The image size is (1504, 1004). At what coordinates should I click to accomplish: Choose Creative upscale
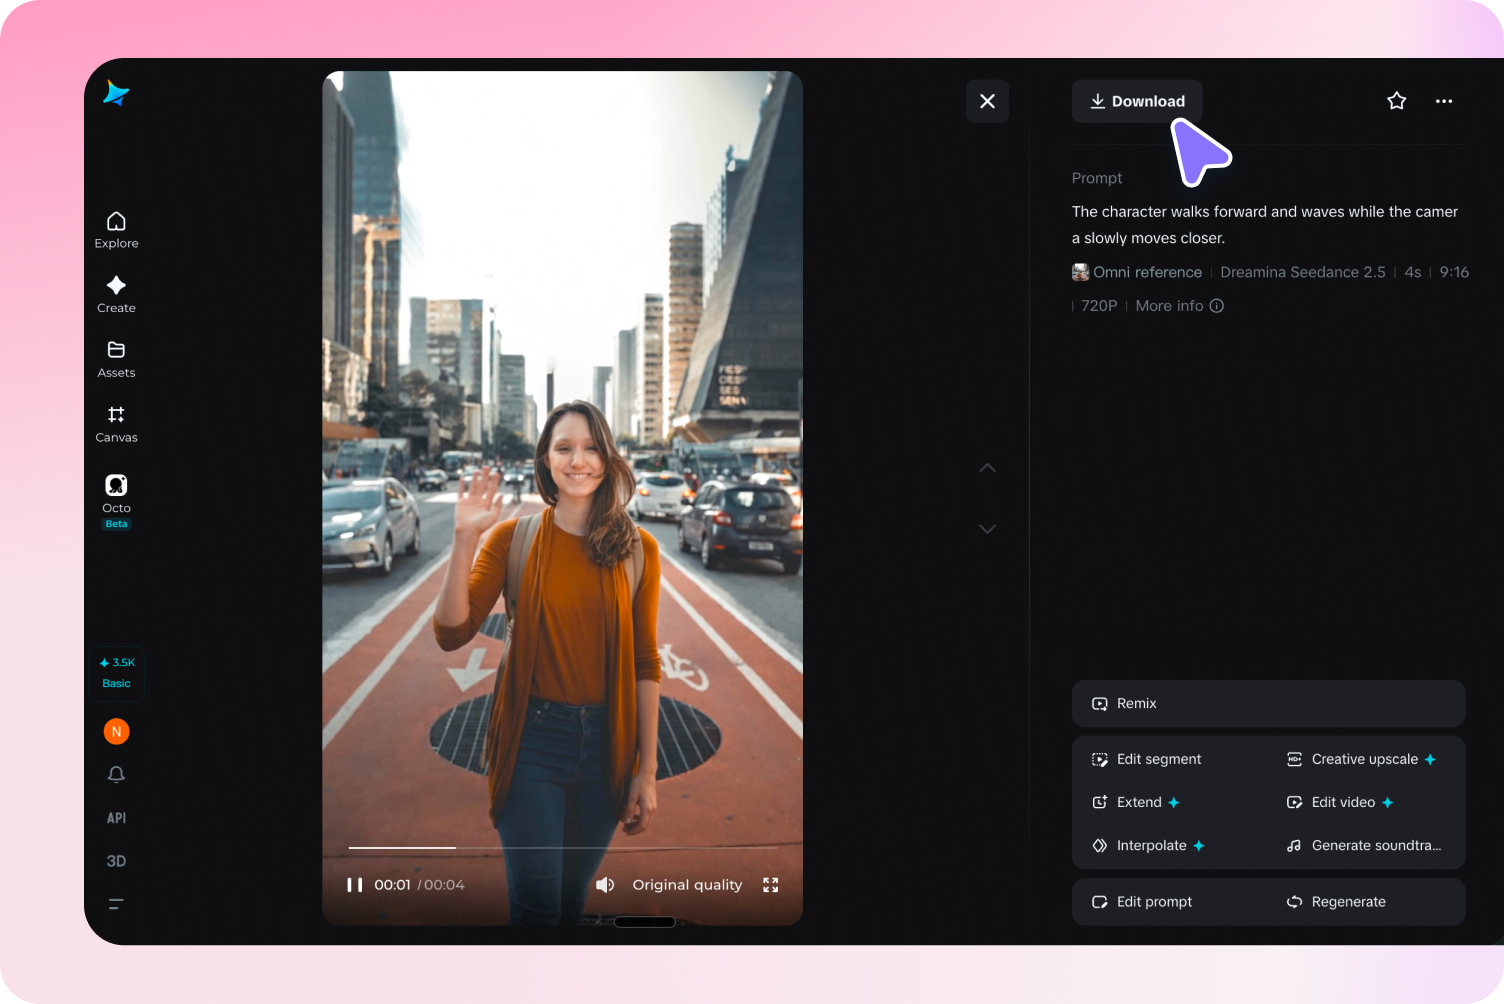[x=1363, y=759]
